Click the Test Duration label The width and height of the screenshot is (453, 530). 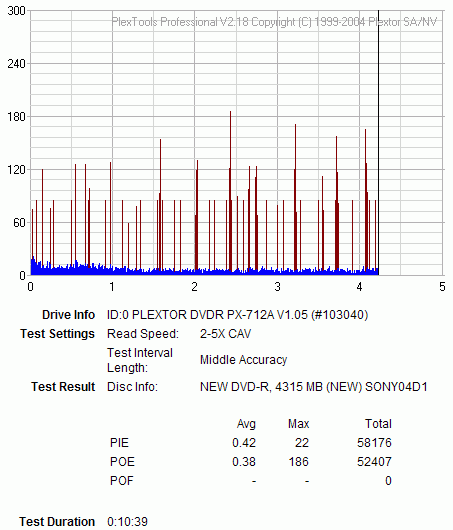57,522
